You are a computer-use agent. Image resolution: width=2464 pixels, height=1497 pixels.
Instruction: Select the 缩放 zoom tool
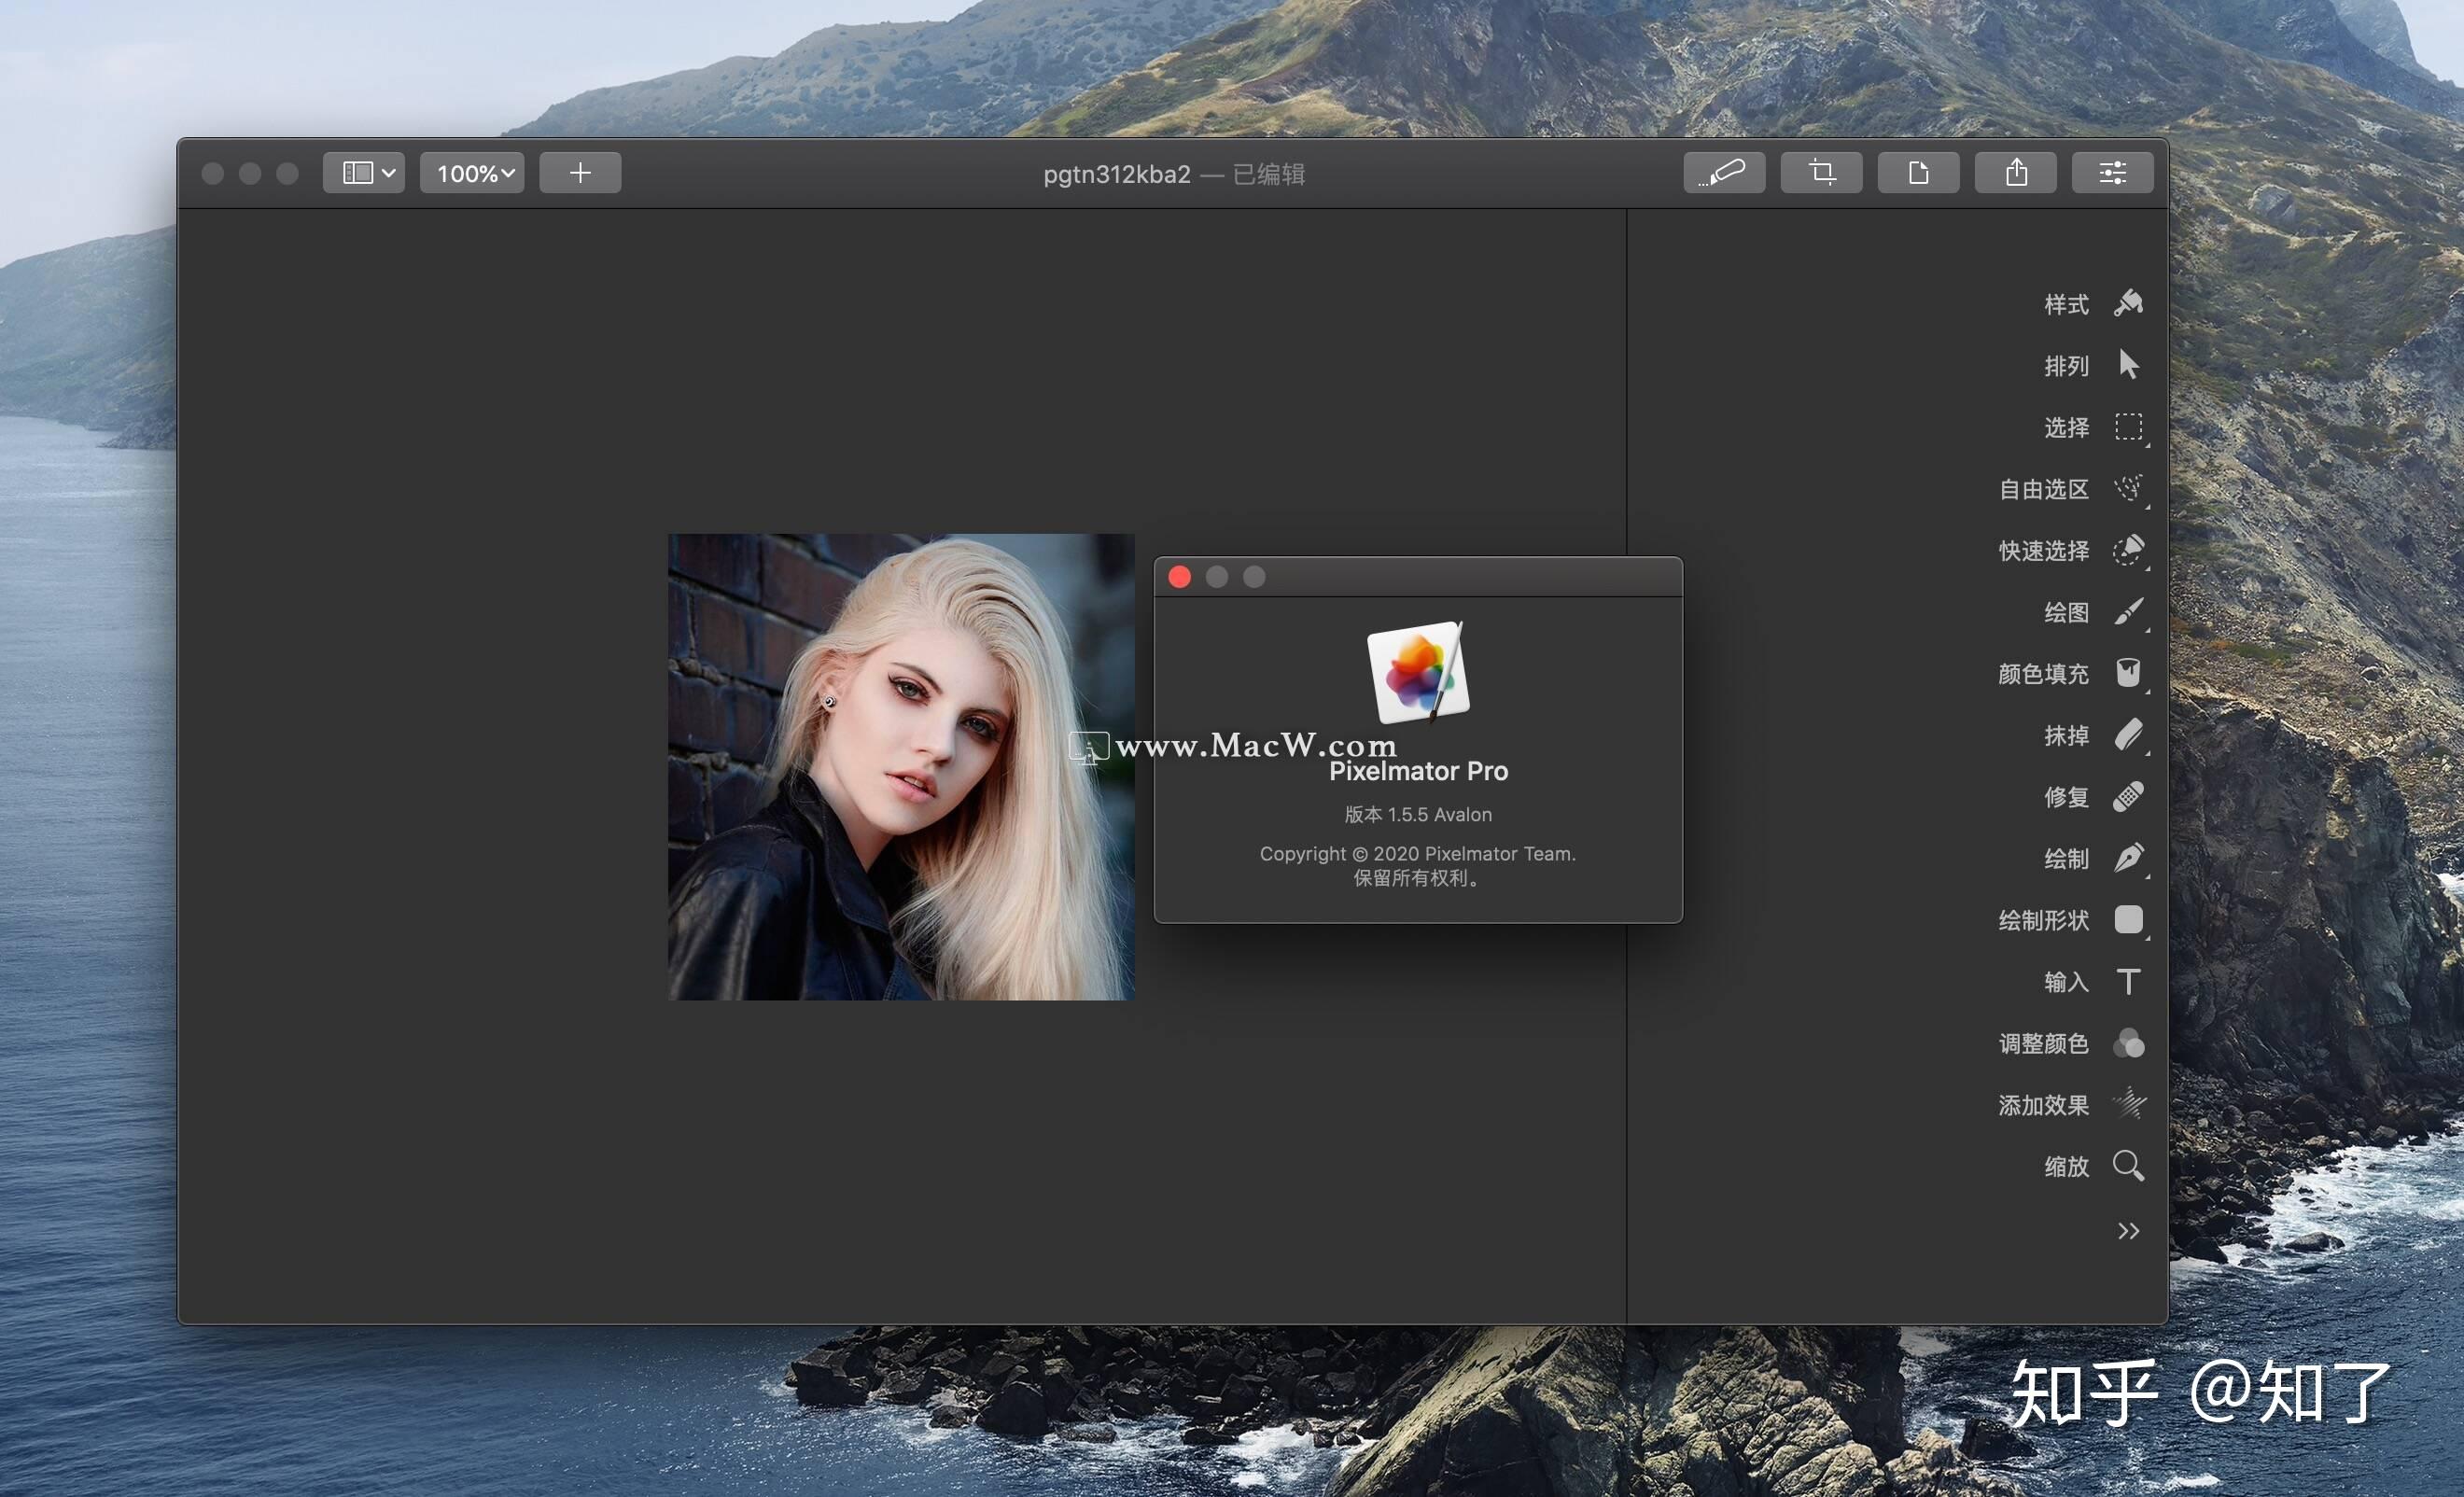point(2128,1166)
